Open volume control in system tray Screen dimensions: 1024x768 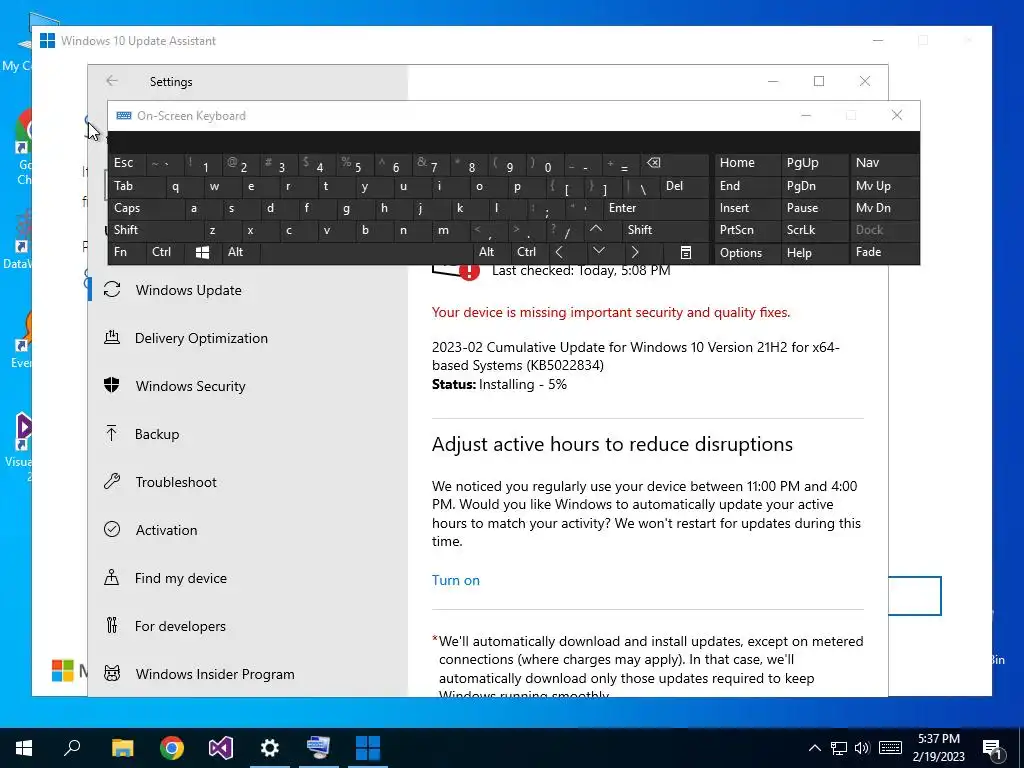pyautogui.click(x=862, y=748)
